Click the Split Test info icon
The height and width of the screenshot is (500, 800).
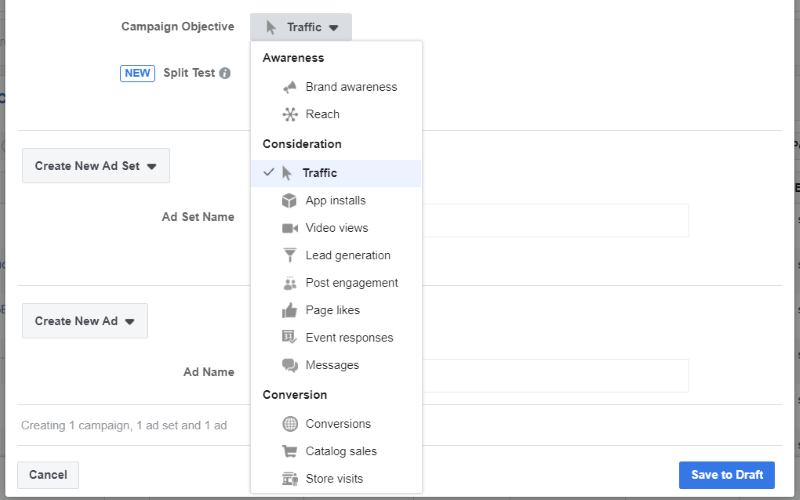[x=224, y=73]
